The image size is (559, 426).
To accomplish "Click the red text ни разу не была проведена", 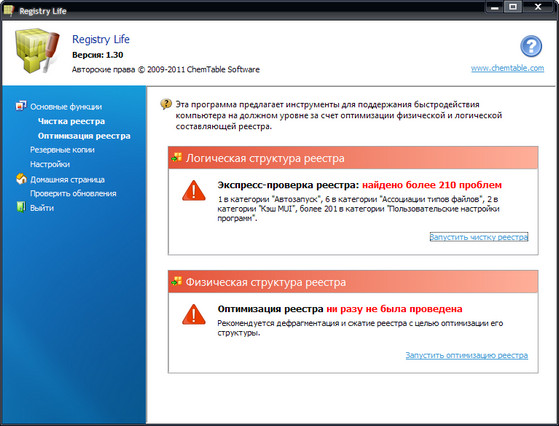I will coord(394,309).
